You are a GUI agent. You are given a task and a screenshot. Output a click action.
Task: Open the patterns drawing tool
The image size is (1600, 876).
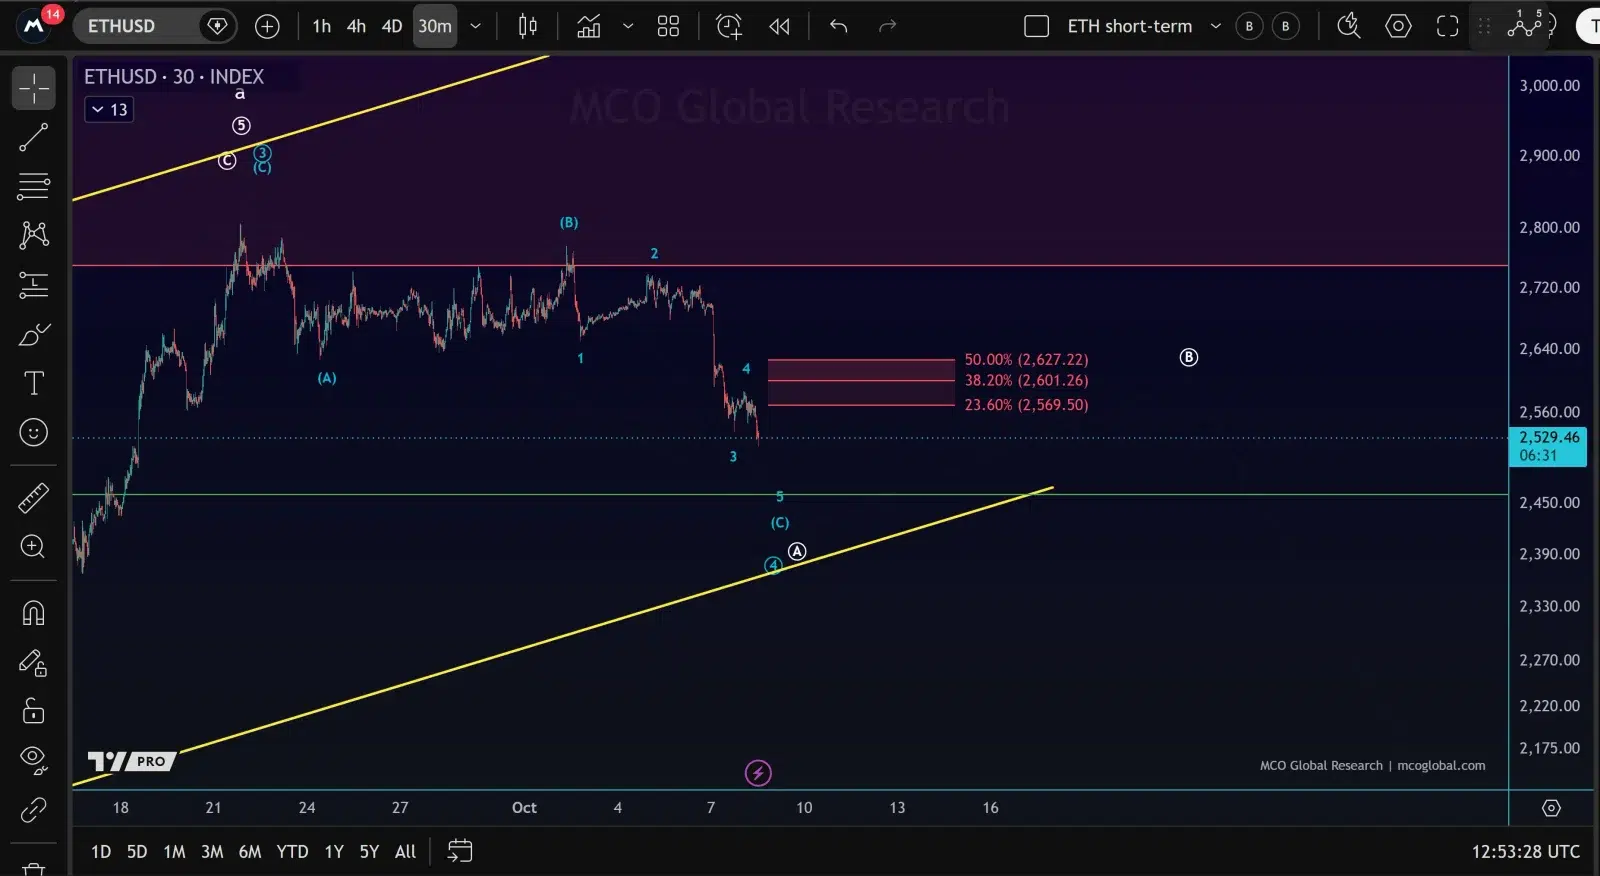(33, 235)
